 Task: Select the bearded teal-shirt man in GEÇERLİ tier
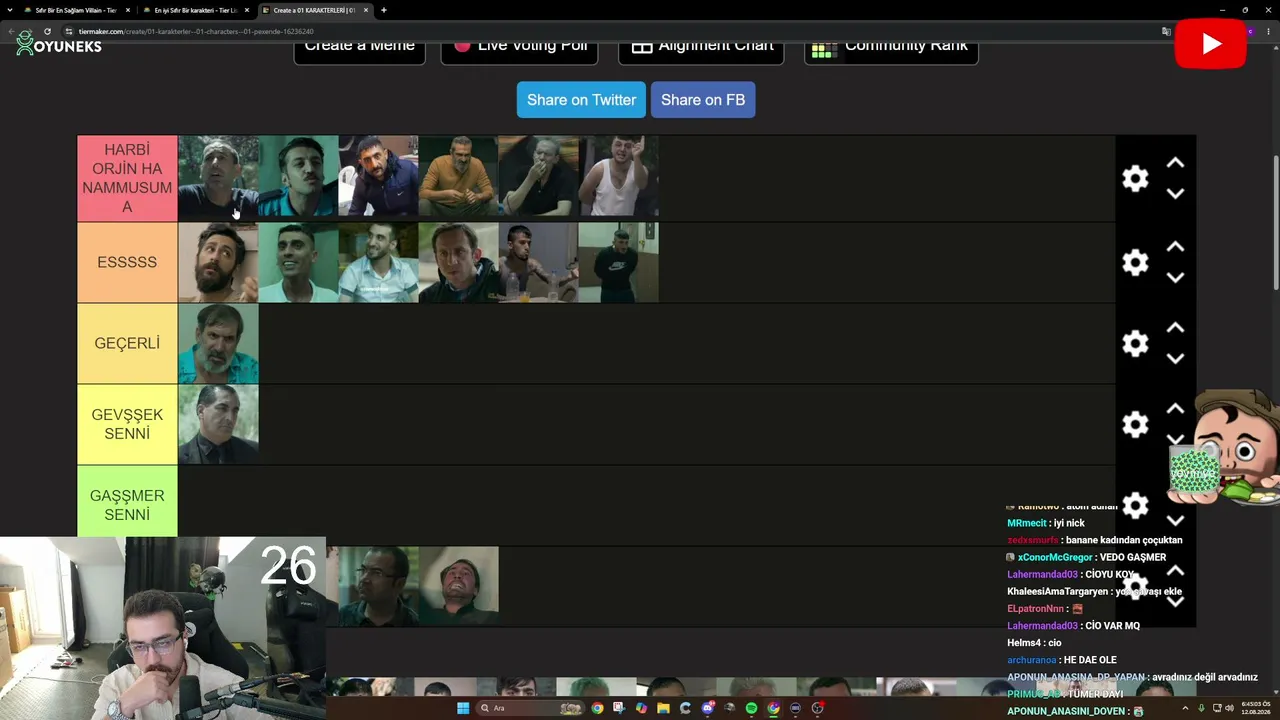(218, 343)
